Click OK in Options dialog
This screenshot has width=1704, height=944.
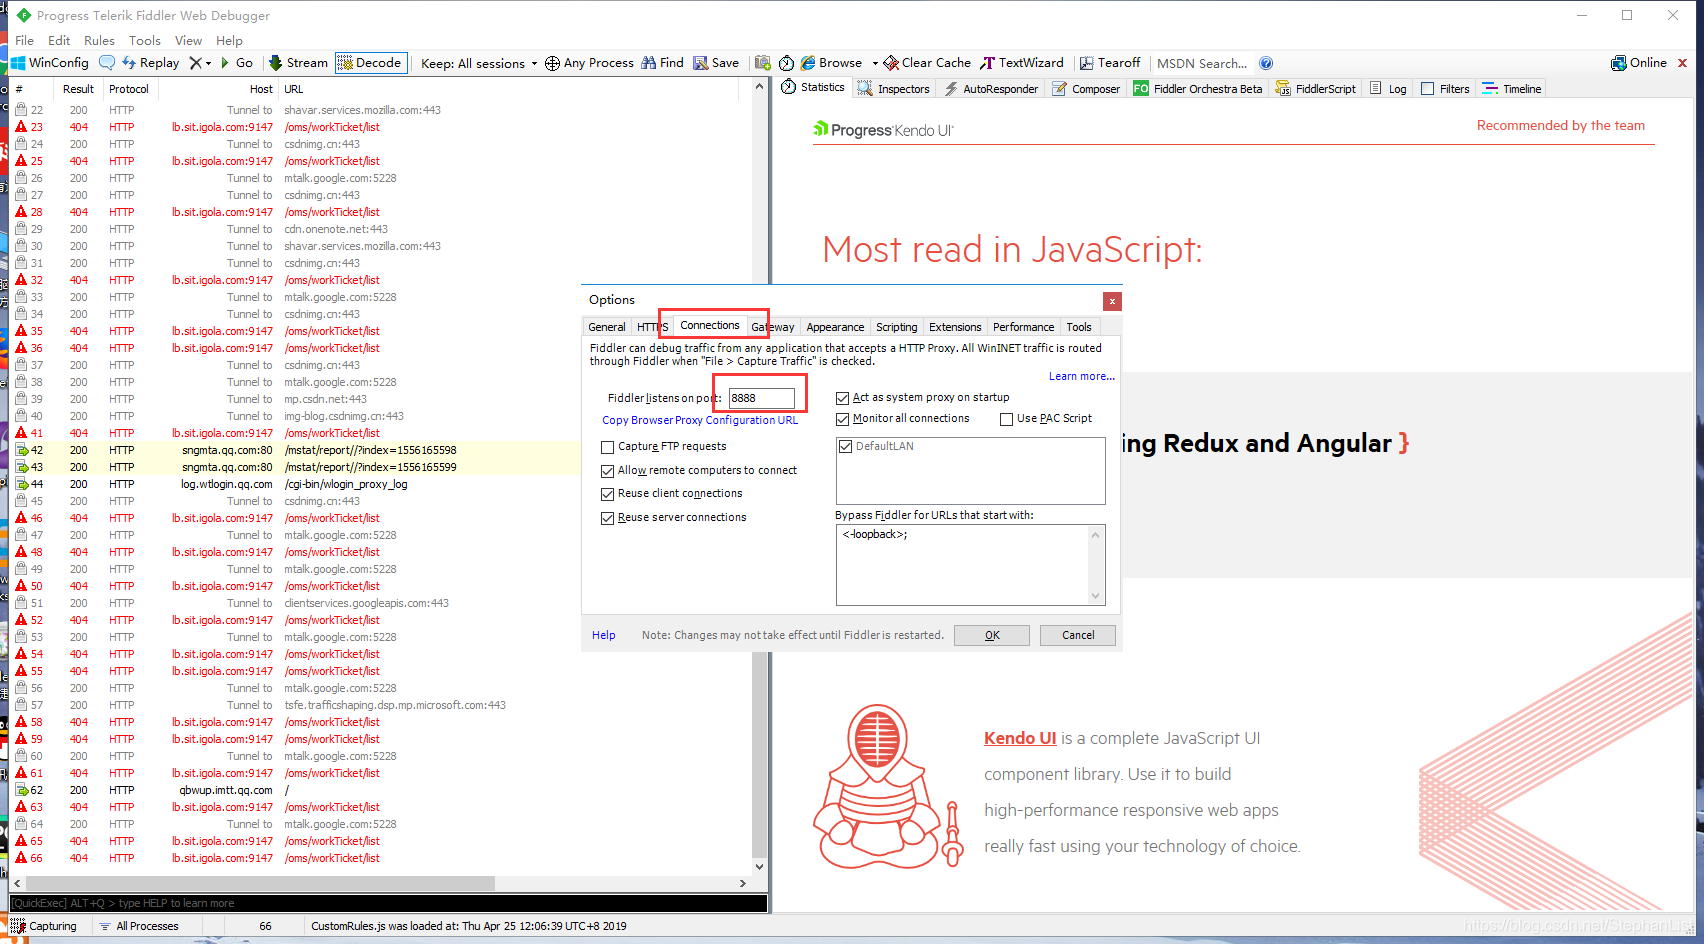(x=992, y=635)
